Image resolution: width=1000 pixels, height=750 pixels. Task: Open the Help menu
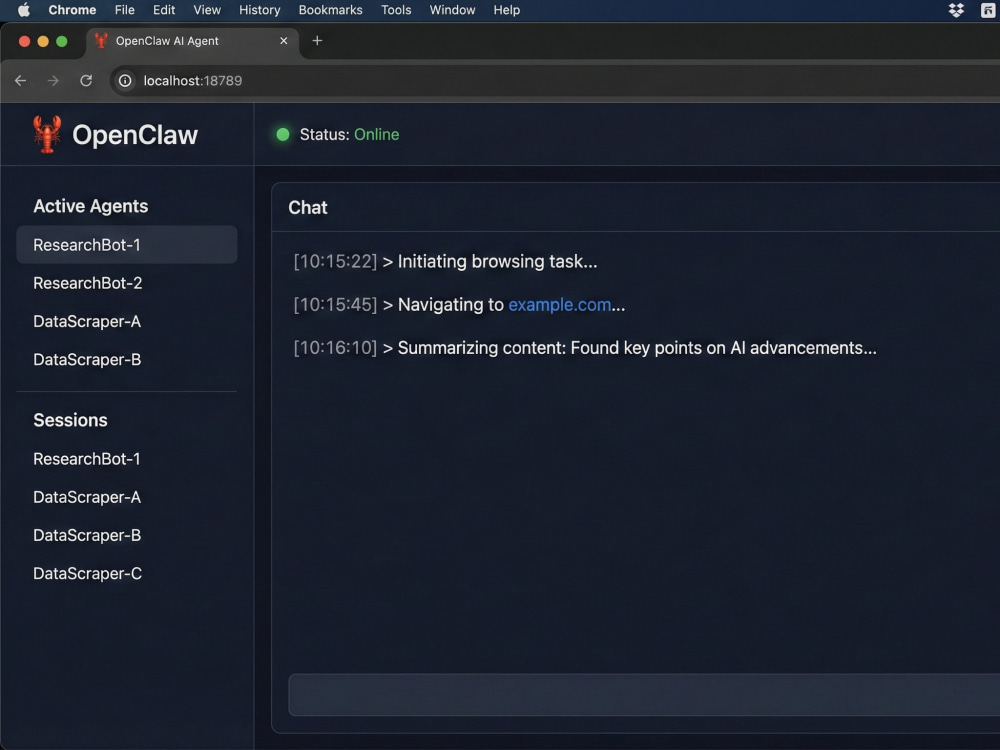tap(506, 10)
